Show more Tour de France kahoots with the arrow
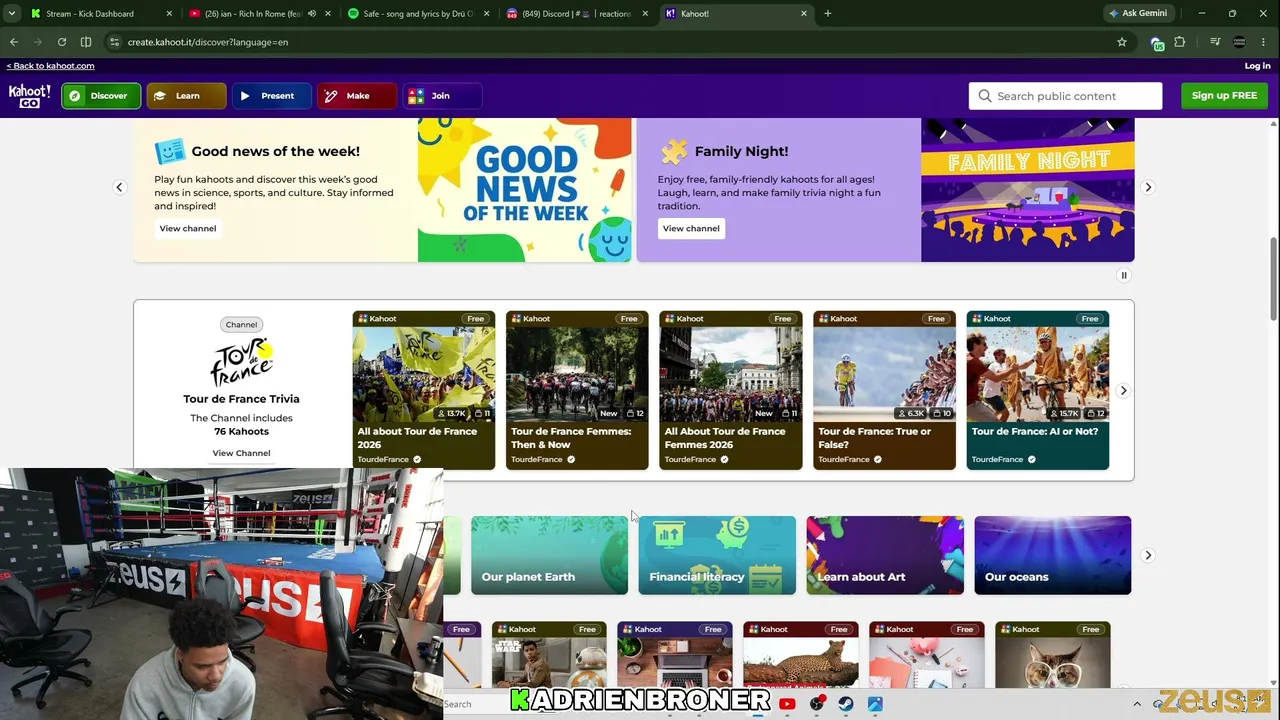 click(x=1123, y=391)
